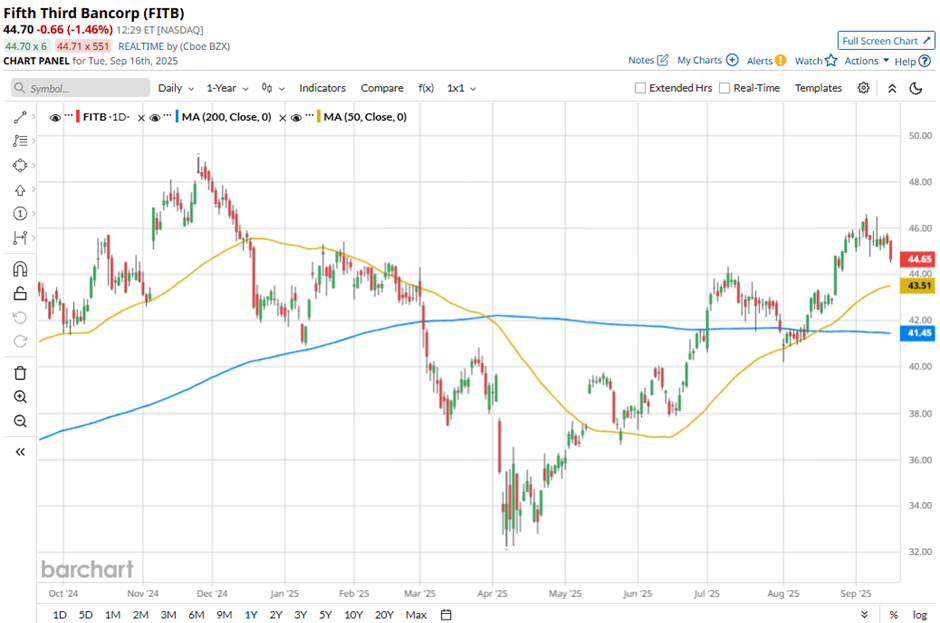Hide the MA 200 line via eye icon
940x623 pixels.
coord(155,118)
